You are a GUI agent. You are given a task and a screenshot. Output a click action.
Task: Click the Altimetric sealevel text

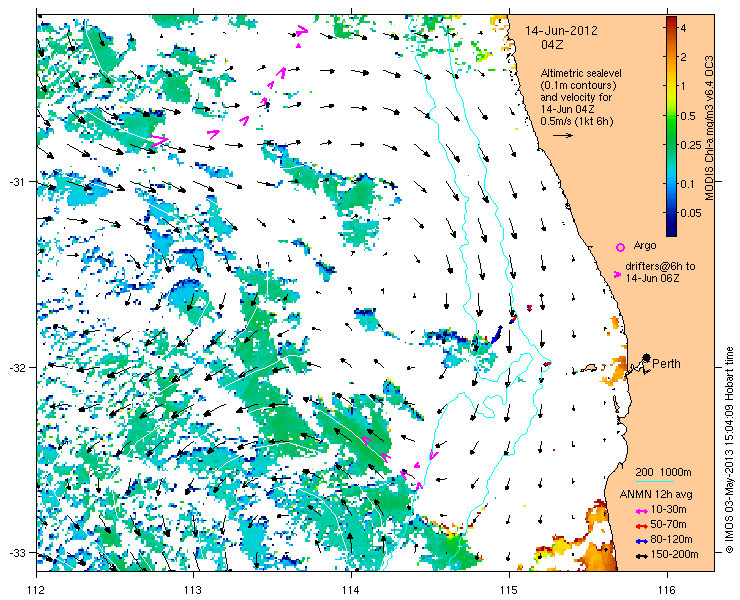pyautogui.click(x=581, y=74)
